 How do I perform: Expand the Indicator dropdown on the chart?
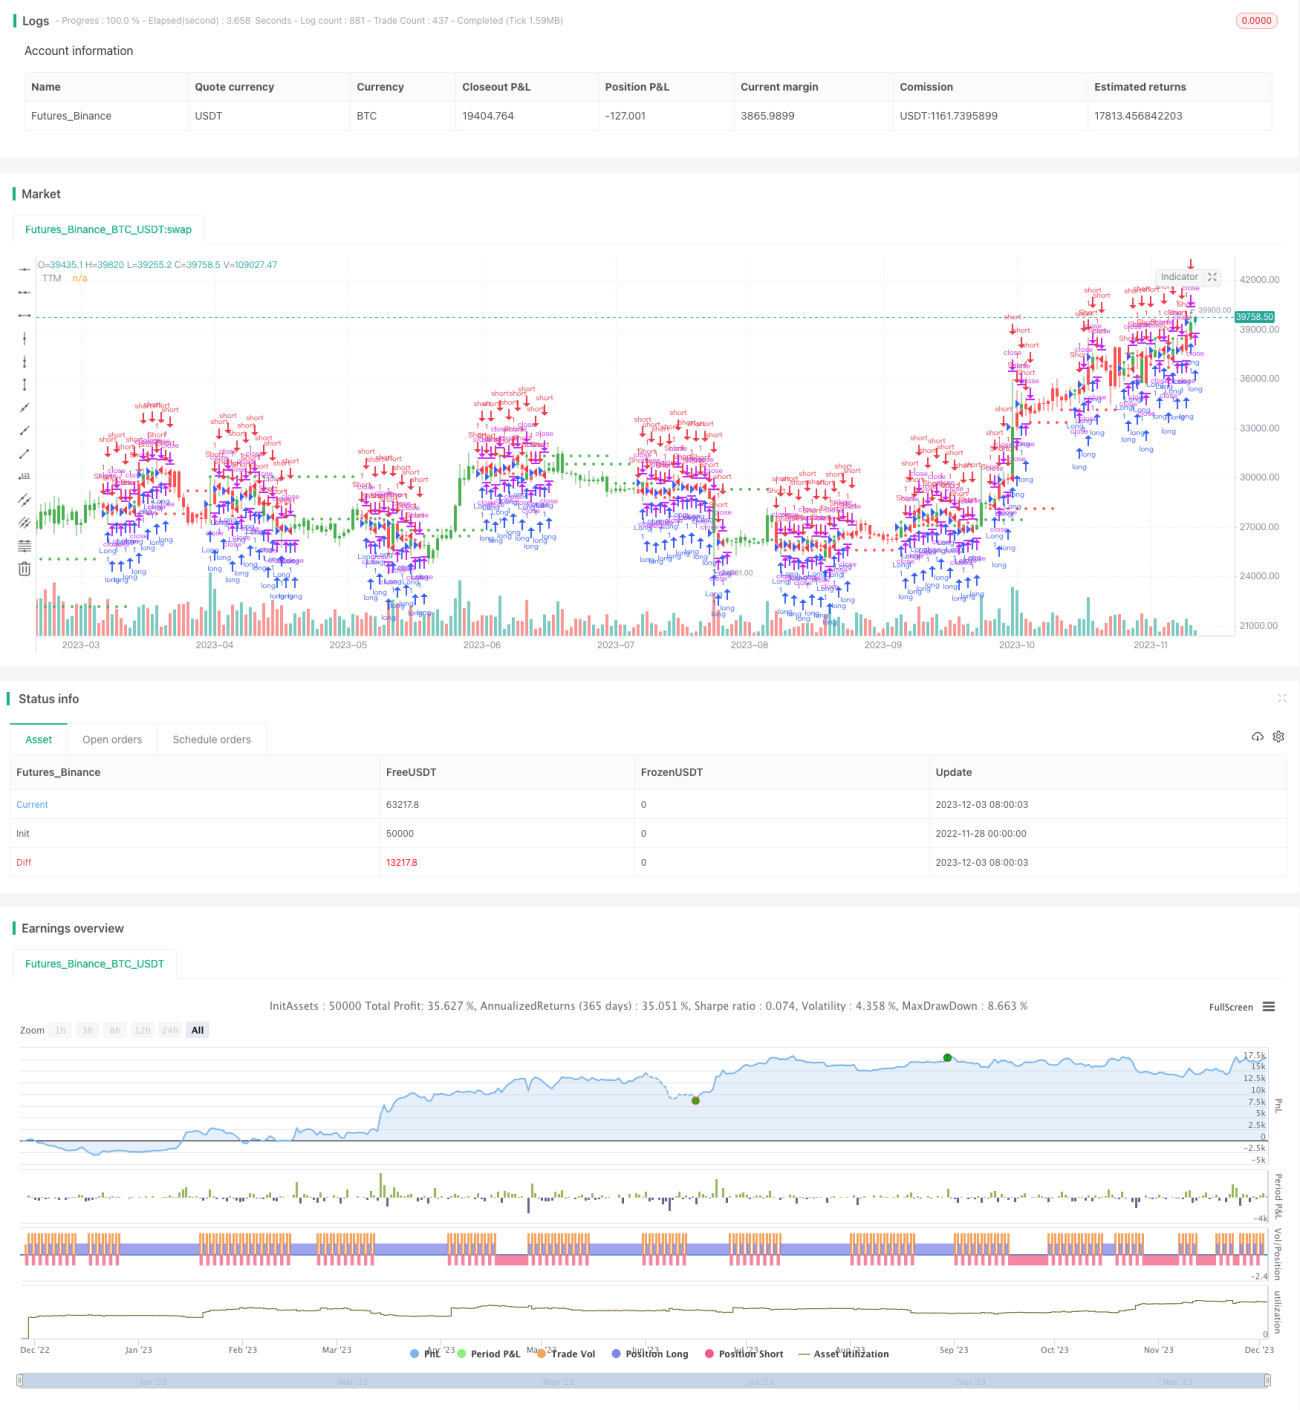1179,277
